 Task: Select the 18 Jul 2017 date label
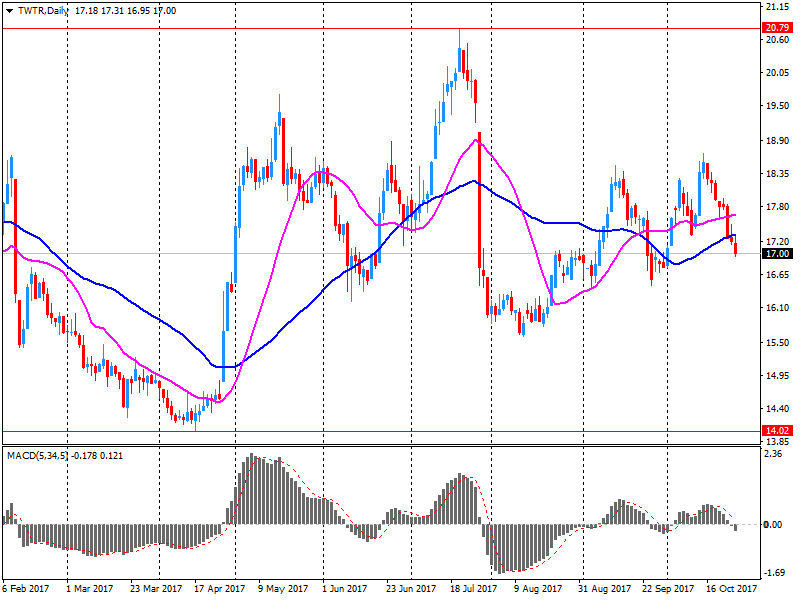click(473, 588)
